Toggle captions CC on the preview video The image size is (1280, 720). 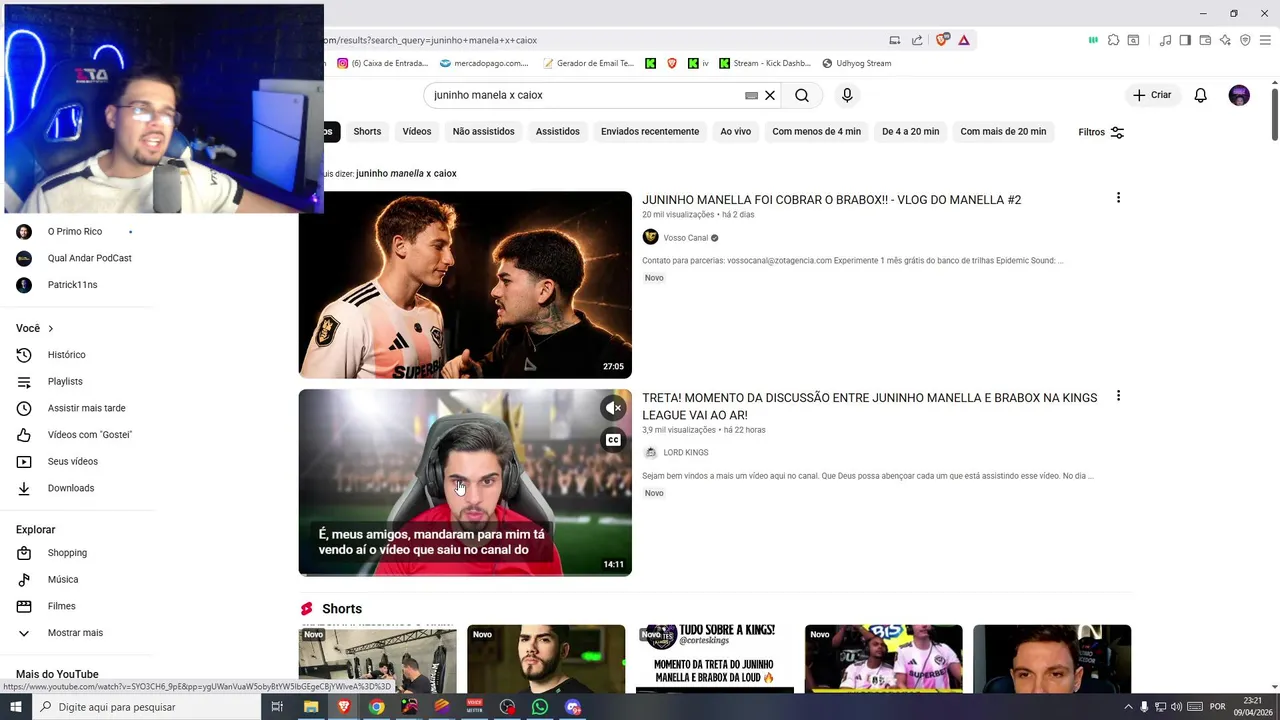(x=613, y=440)
